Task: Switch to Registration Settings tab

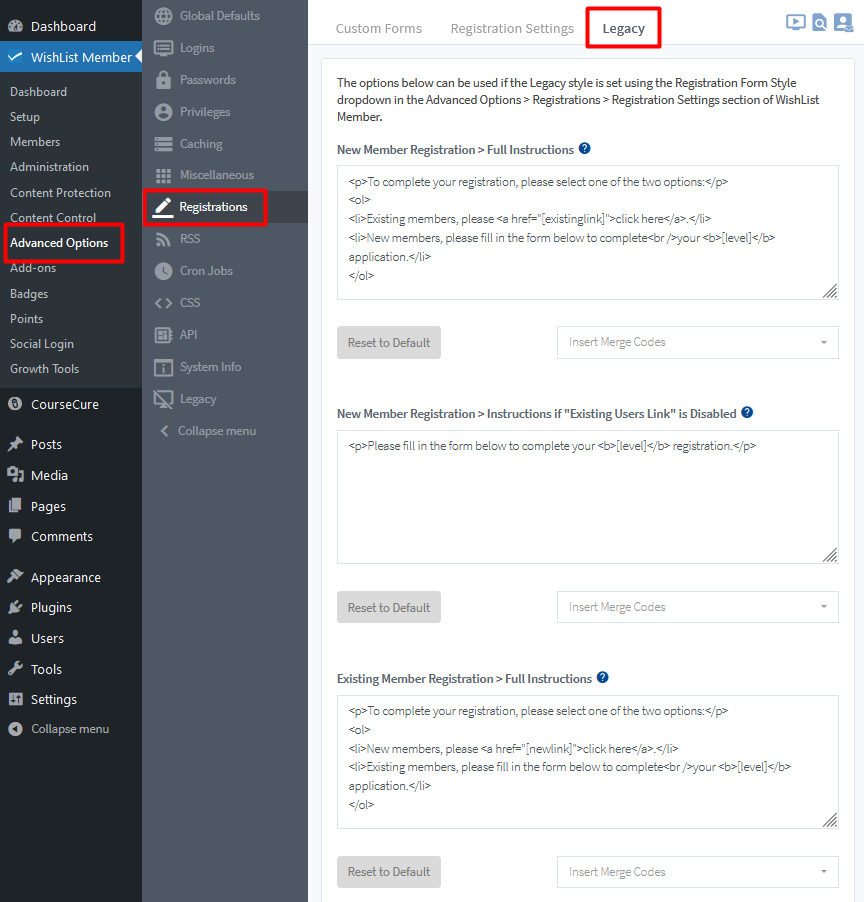Action: (512, 28)
